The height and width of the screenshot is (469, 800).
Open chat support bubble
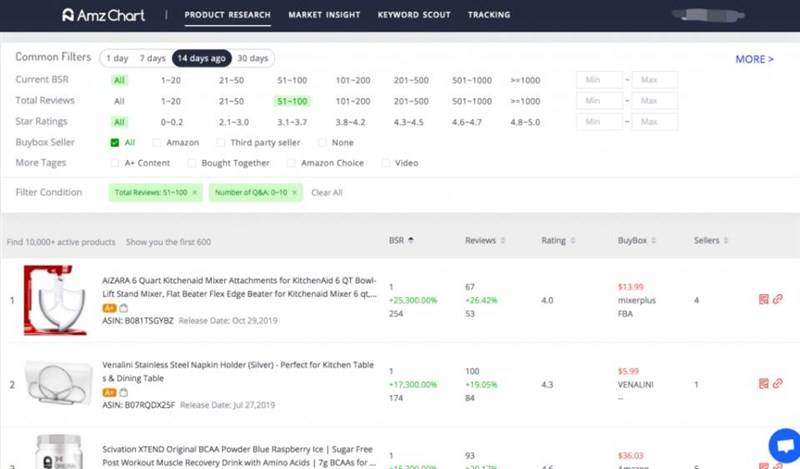(783, 445)
